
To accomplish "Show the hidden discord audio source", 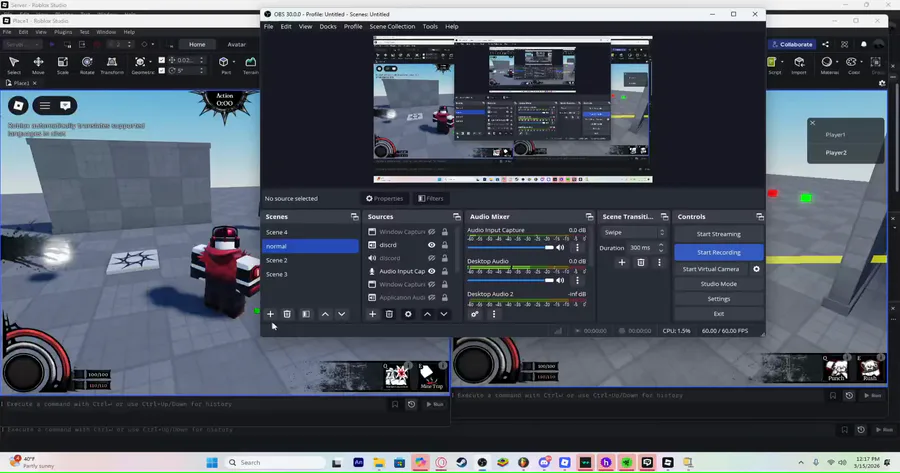I will point(432,258).
